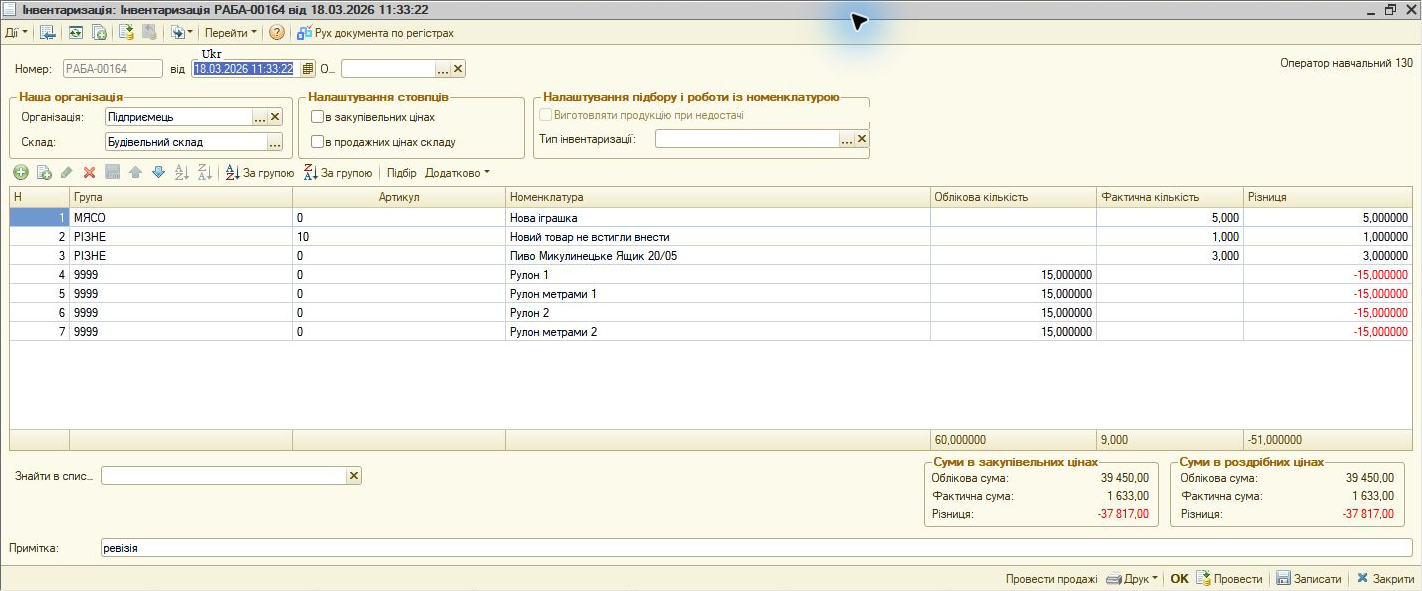Click the calendar icon beside the date field

coord(308,69)
